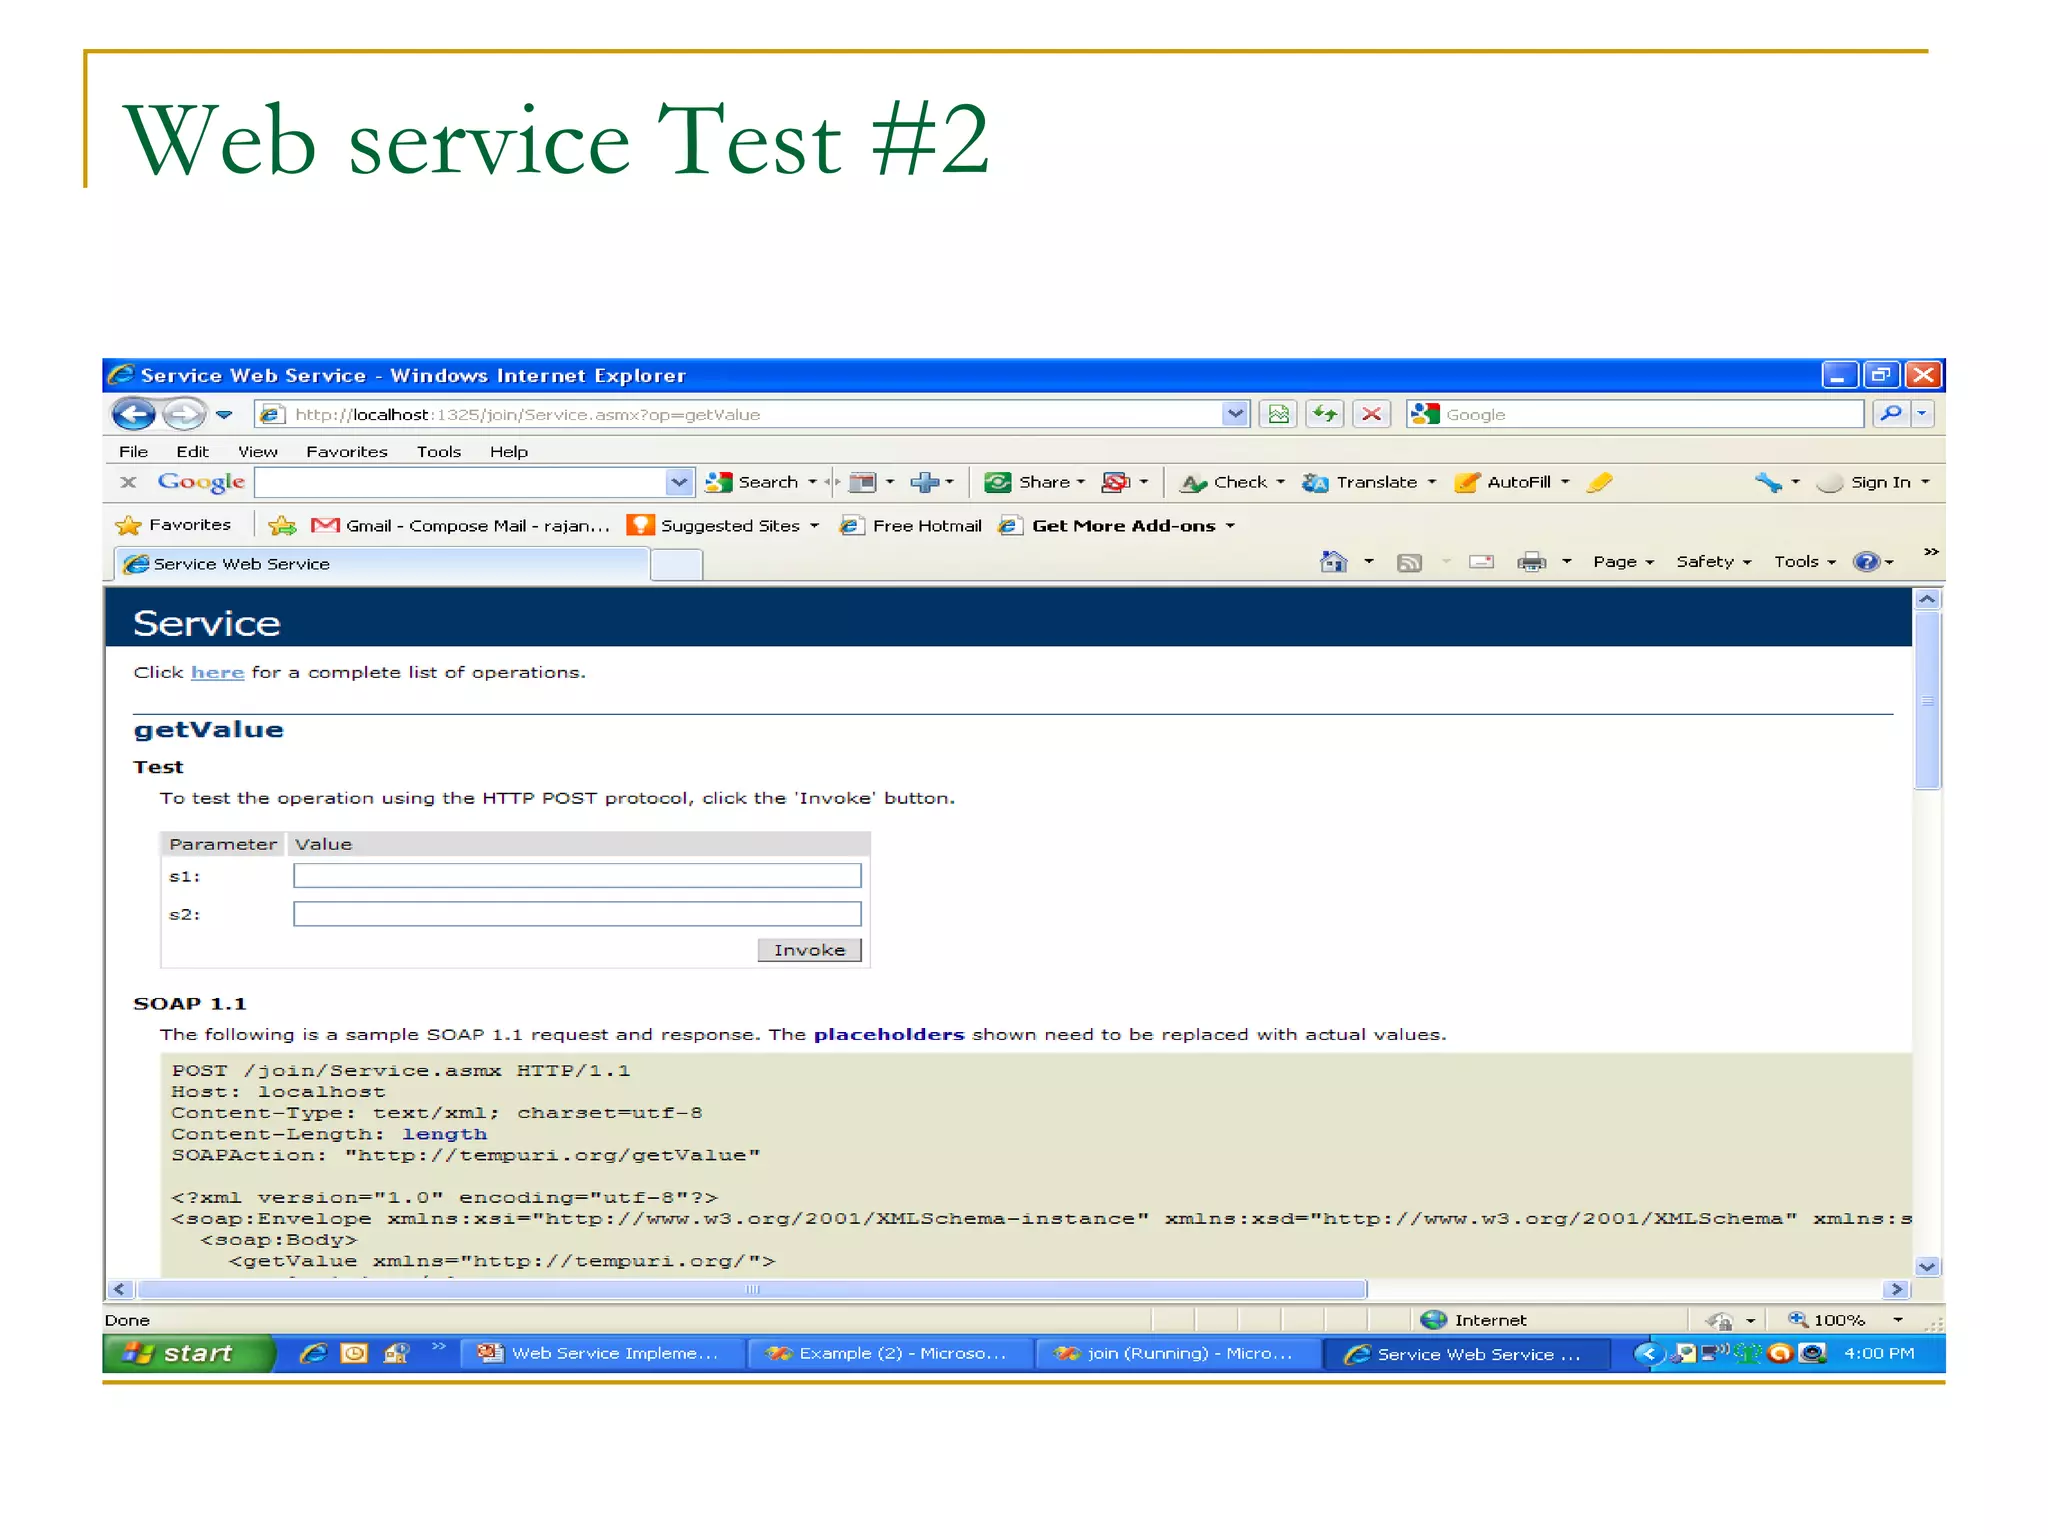Select the Service Web Service tab
This screenshot has width=2048, height=1536.
[x=381, y=564]
